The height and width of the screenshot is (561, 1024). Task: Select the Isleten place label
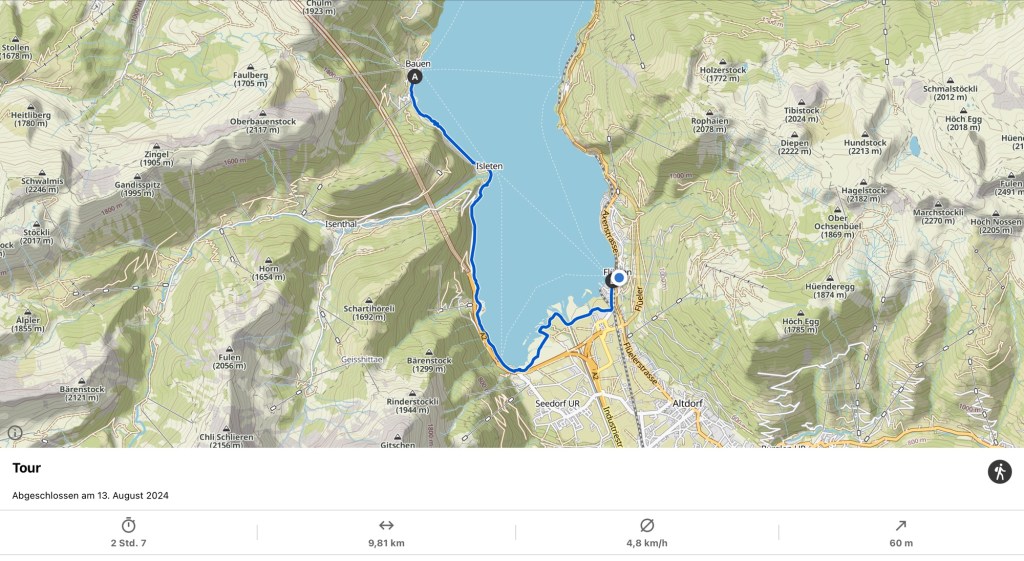click(x=489, y=166)
